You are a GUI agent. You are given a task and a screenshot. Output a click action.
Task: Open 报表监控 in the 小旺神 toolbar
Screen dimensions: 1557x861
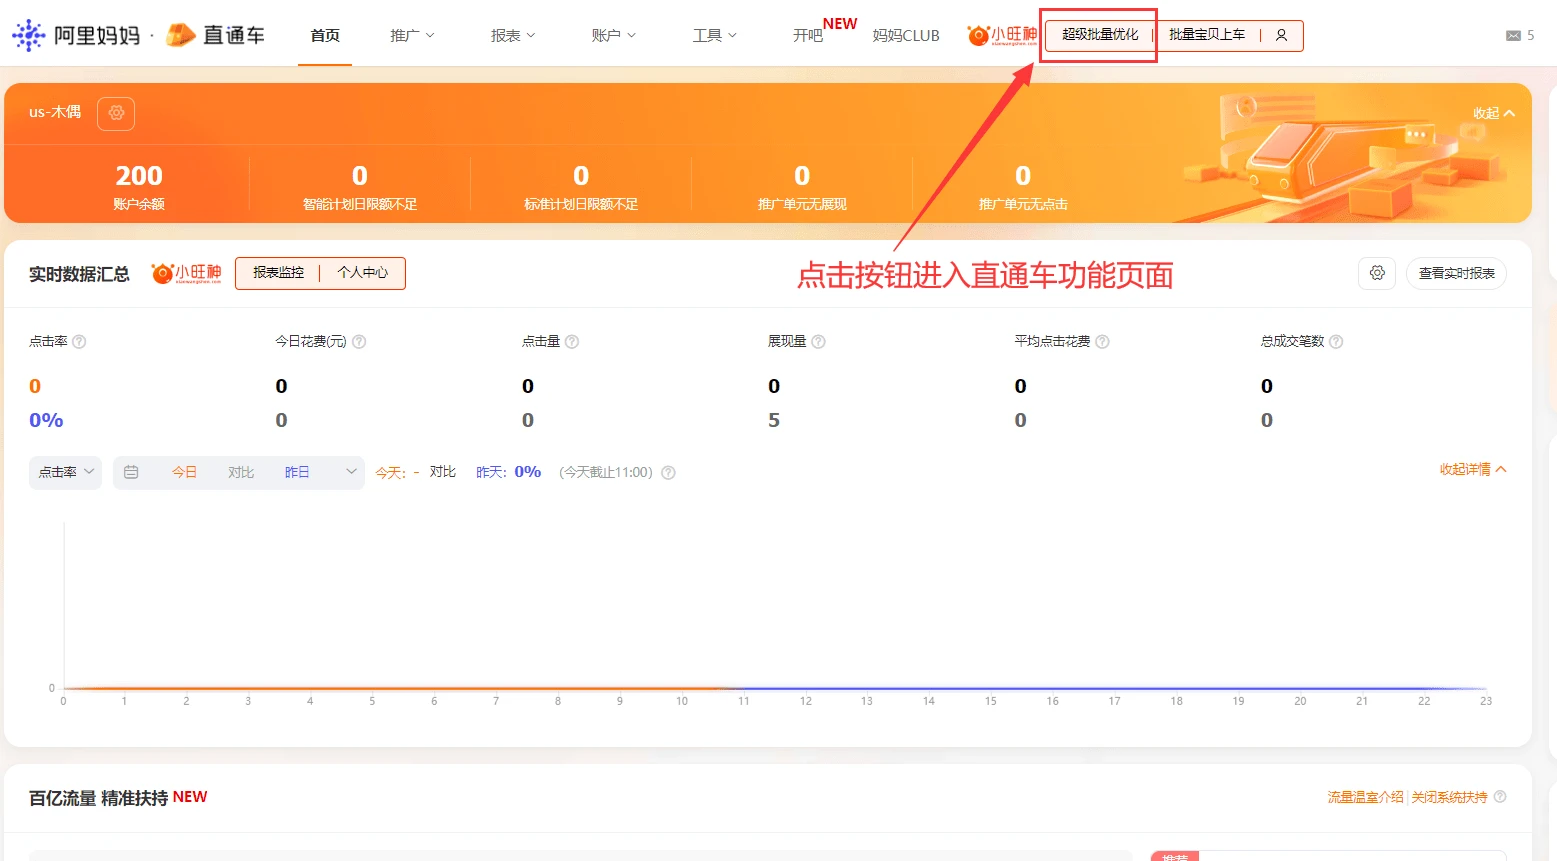click(278, 273)
